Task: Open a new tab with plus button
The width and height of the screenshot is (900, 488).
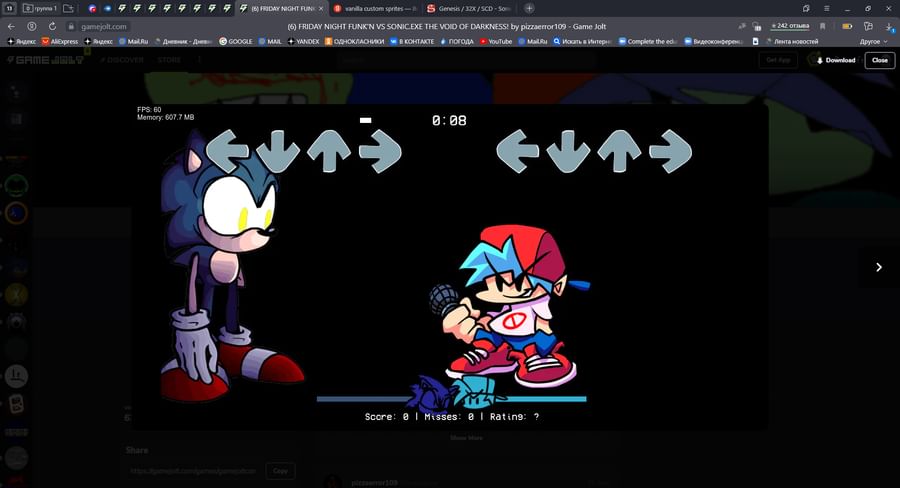Action: (x=529, y=9)
